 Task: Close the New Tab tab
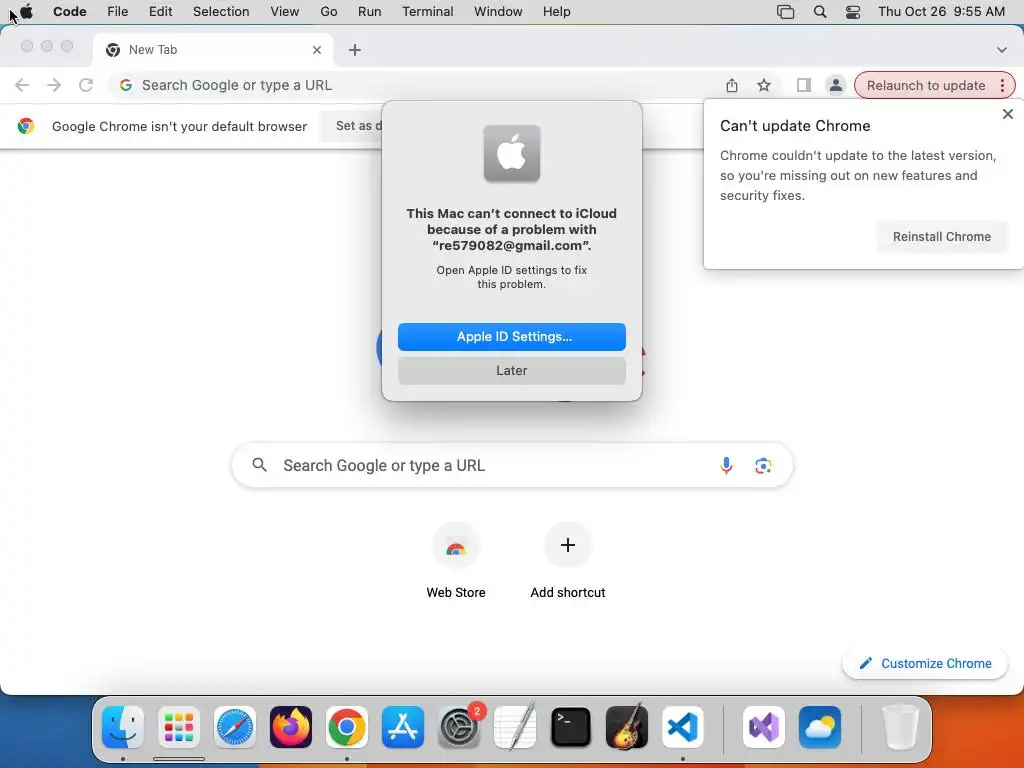317,50
